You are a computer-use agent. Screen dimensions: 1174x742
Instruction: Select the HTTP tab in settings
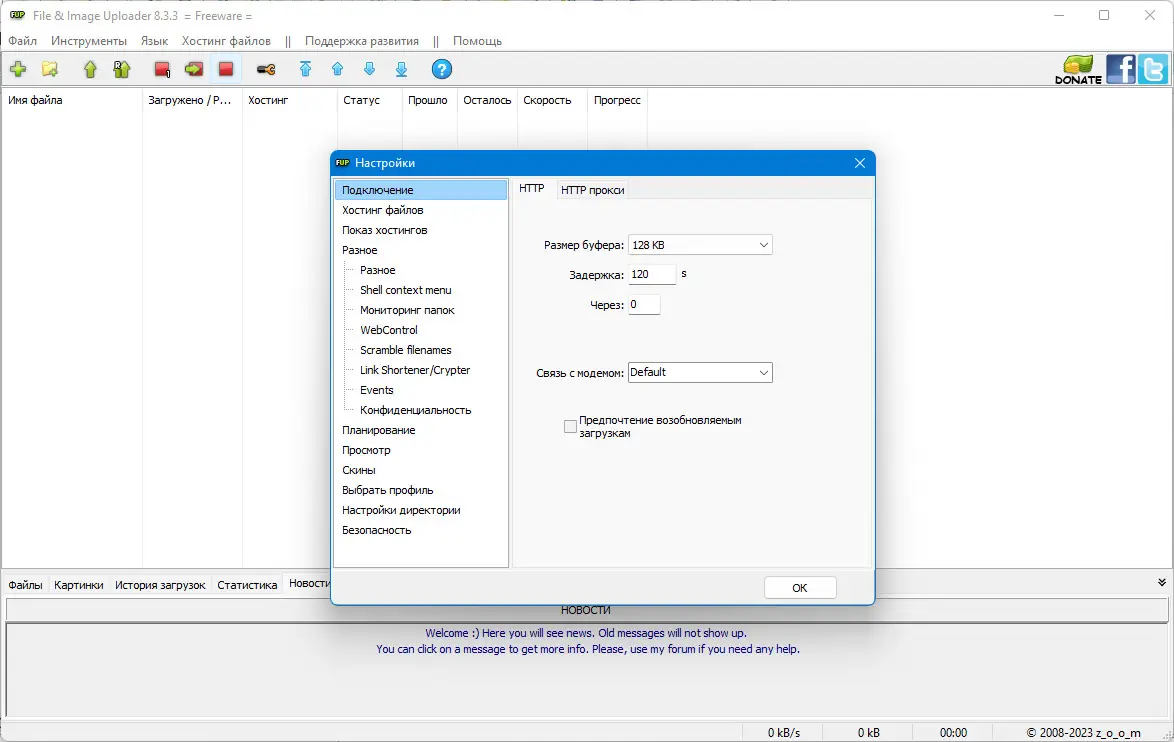click(x=532, y=189)
